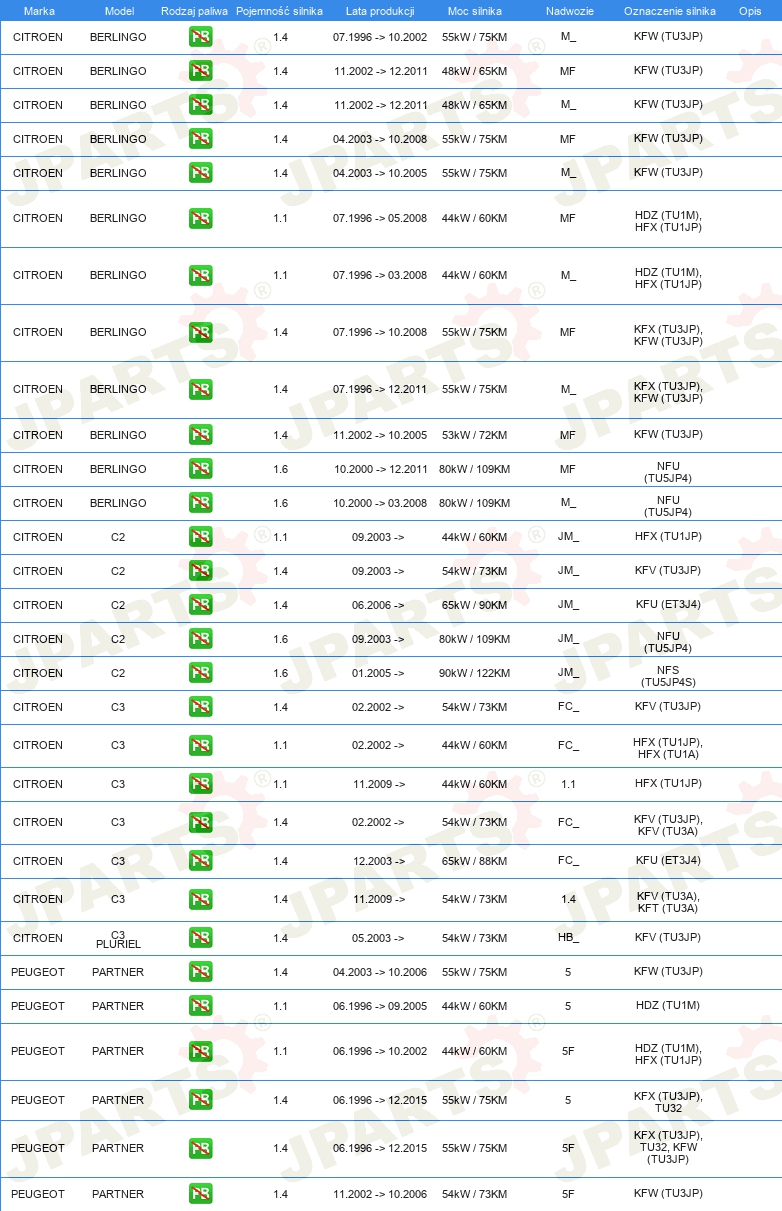The width and height of the screenshot is (782, 1211).
Task: Click fuel icon for Berlingo 53kW / 72KM row
Action: pyautogui.click(x=200, y=435)
